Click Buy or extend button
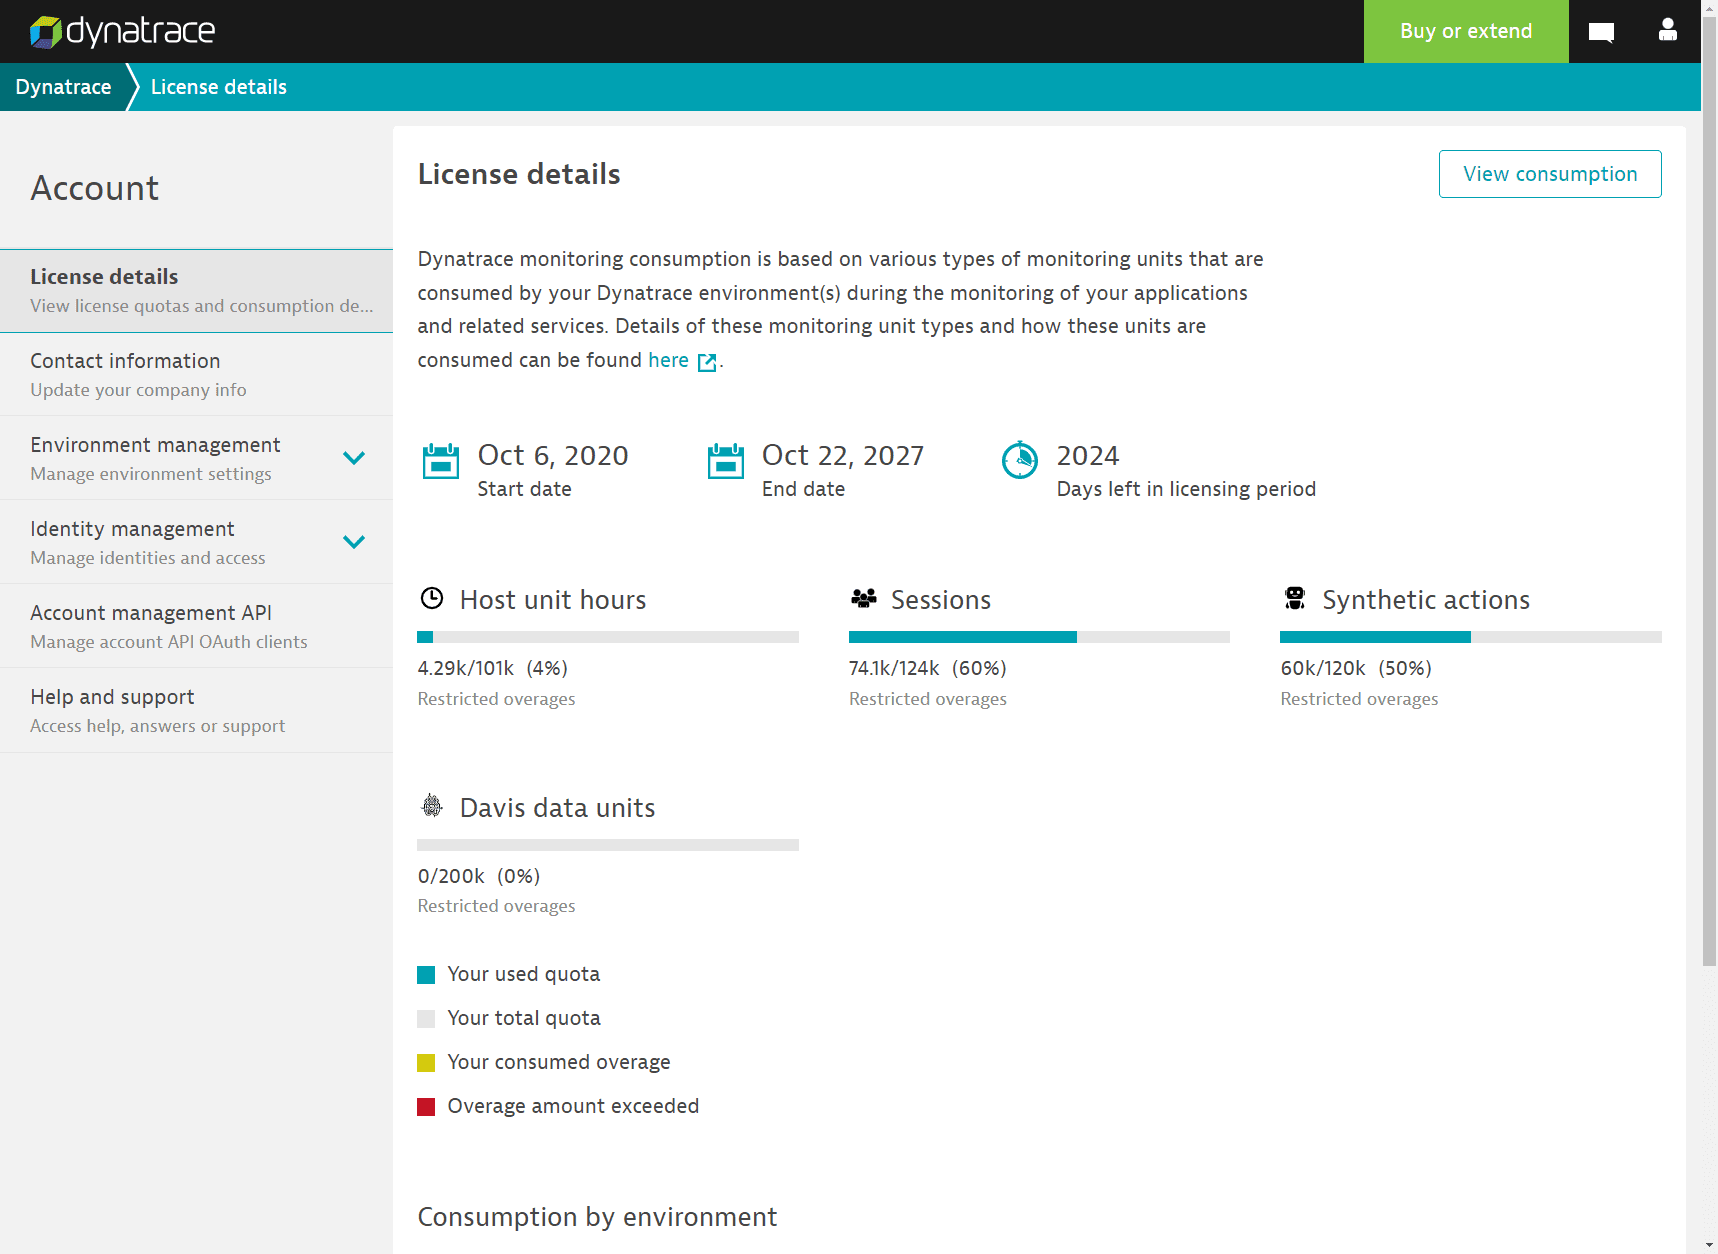Image resolution: width=1718 pixels, height=1254 pixels. point(1466,31)
